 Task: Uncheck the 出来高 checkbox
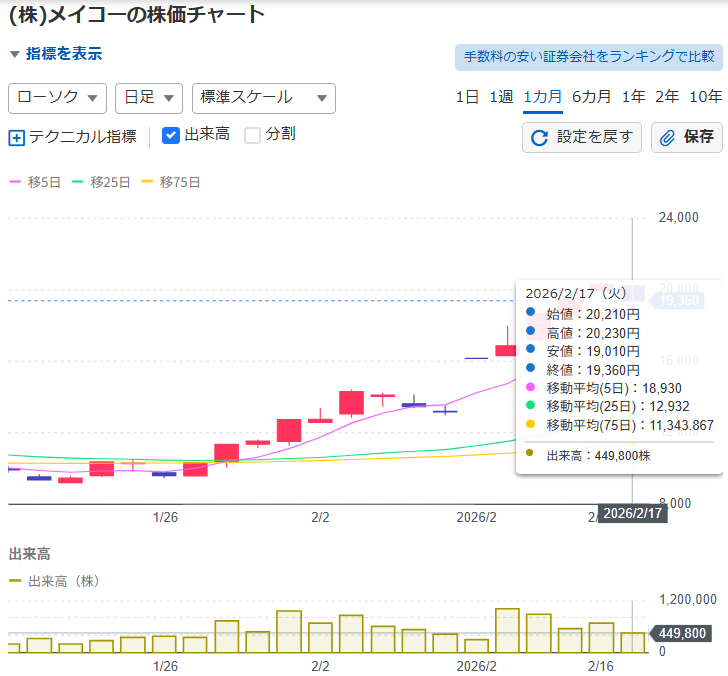click(x=170, y=136)
